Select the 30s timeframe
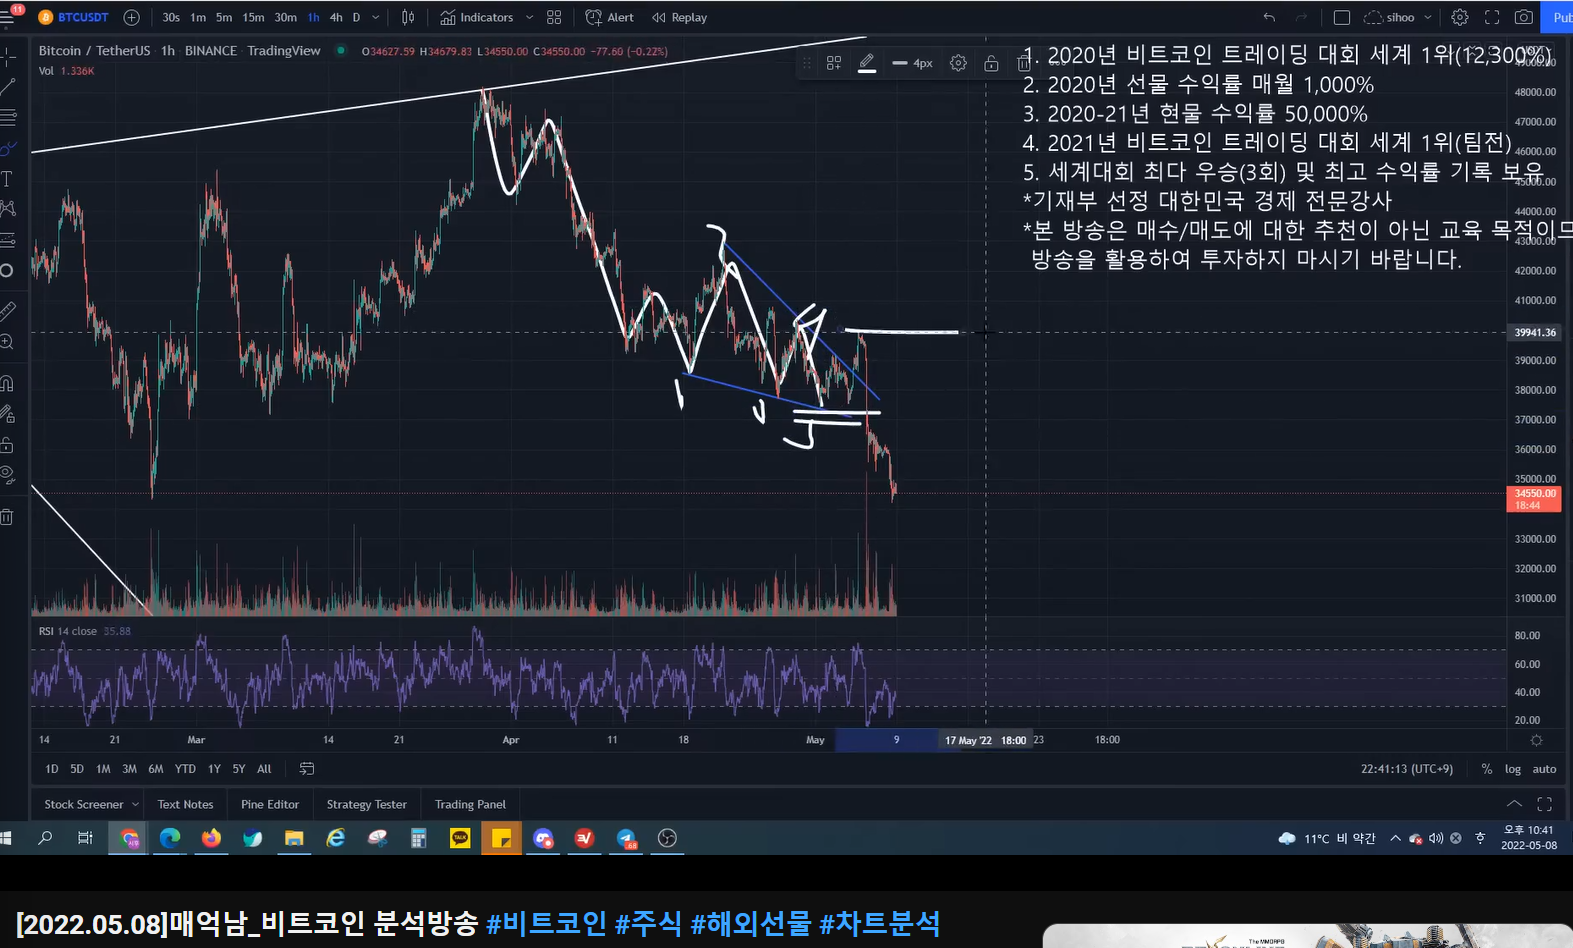 tap(171, 17)
